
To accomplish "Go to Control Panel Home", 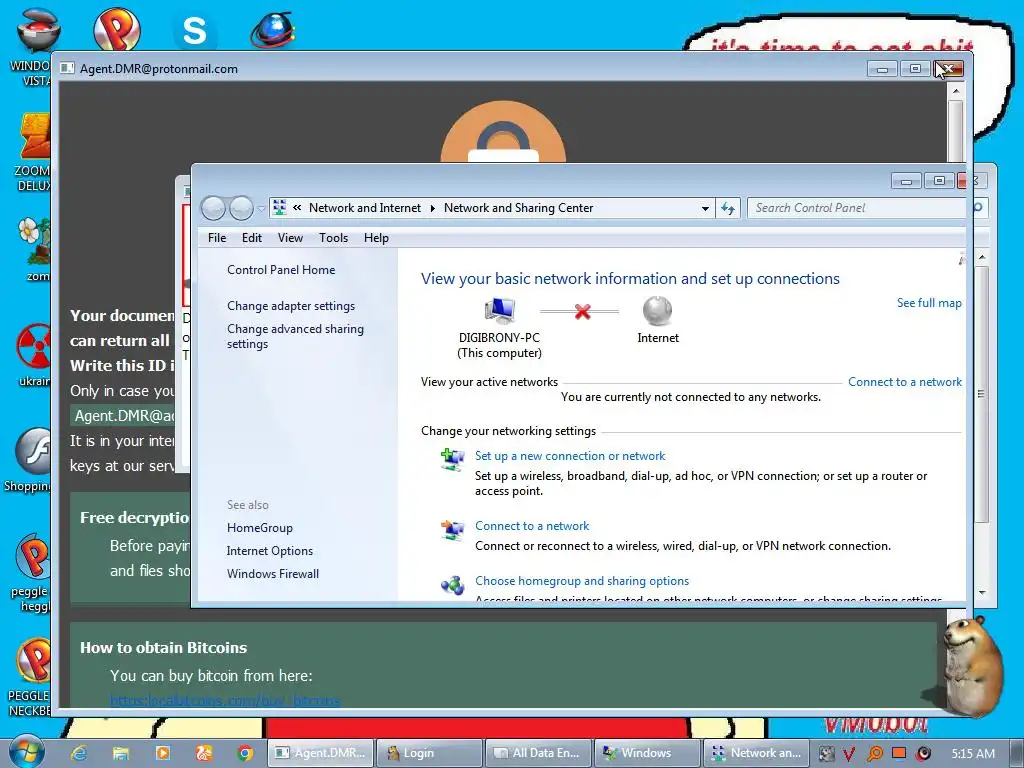I will click(x=281, y=270).
